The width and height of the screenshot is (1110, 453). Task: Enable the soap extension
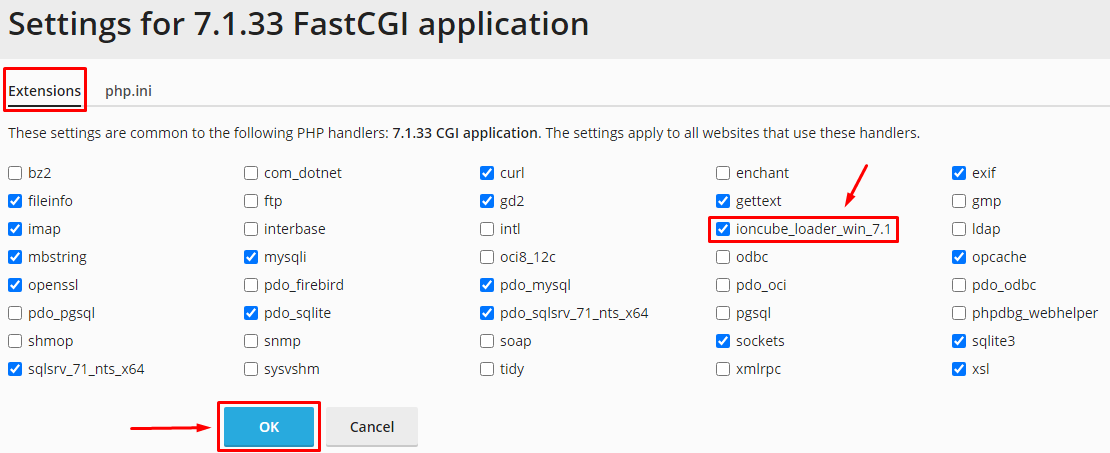487,341
